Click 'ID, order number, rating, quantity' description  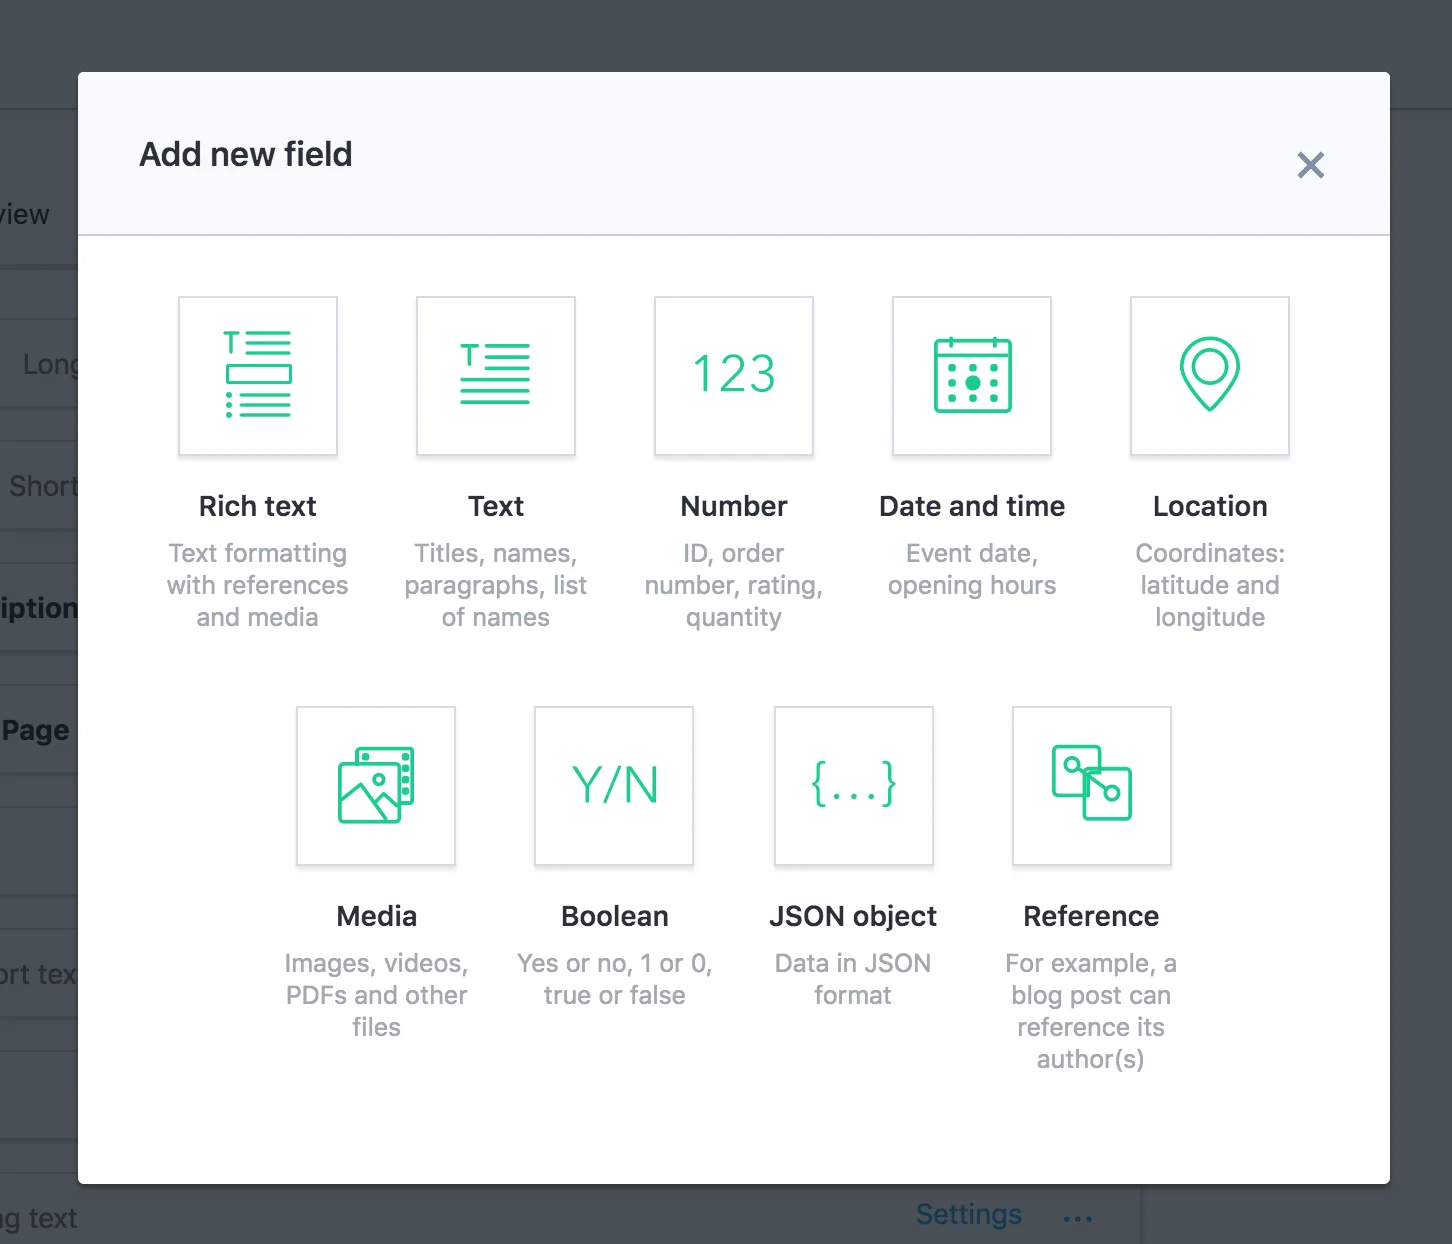point(734,585)
